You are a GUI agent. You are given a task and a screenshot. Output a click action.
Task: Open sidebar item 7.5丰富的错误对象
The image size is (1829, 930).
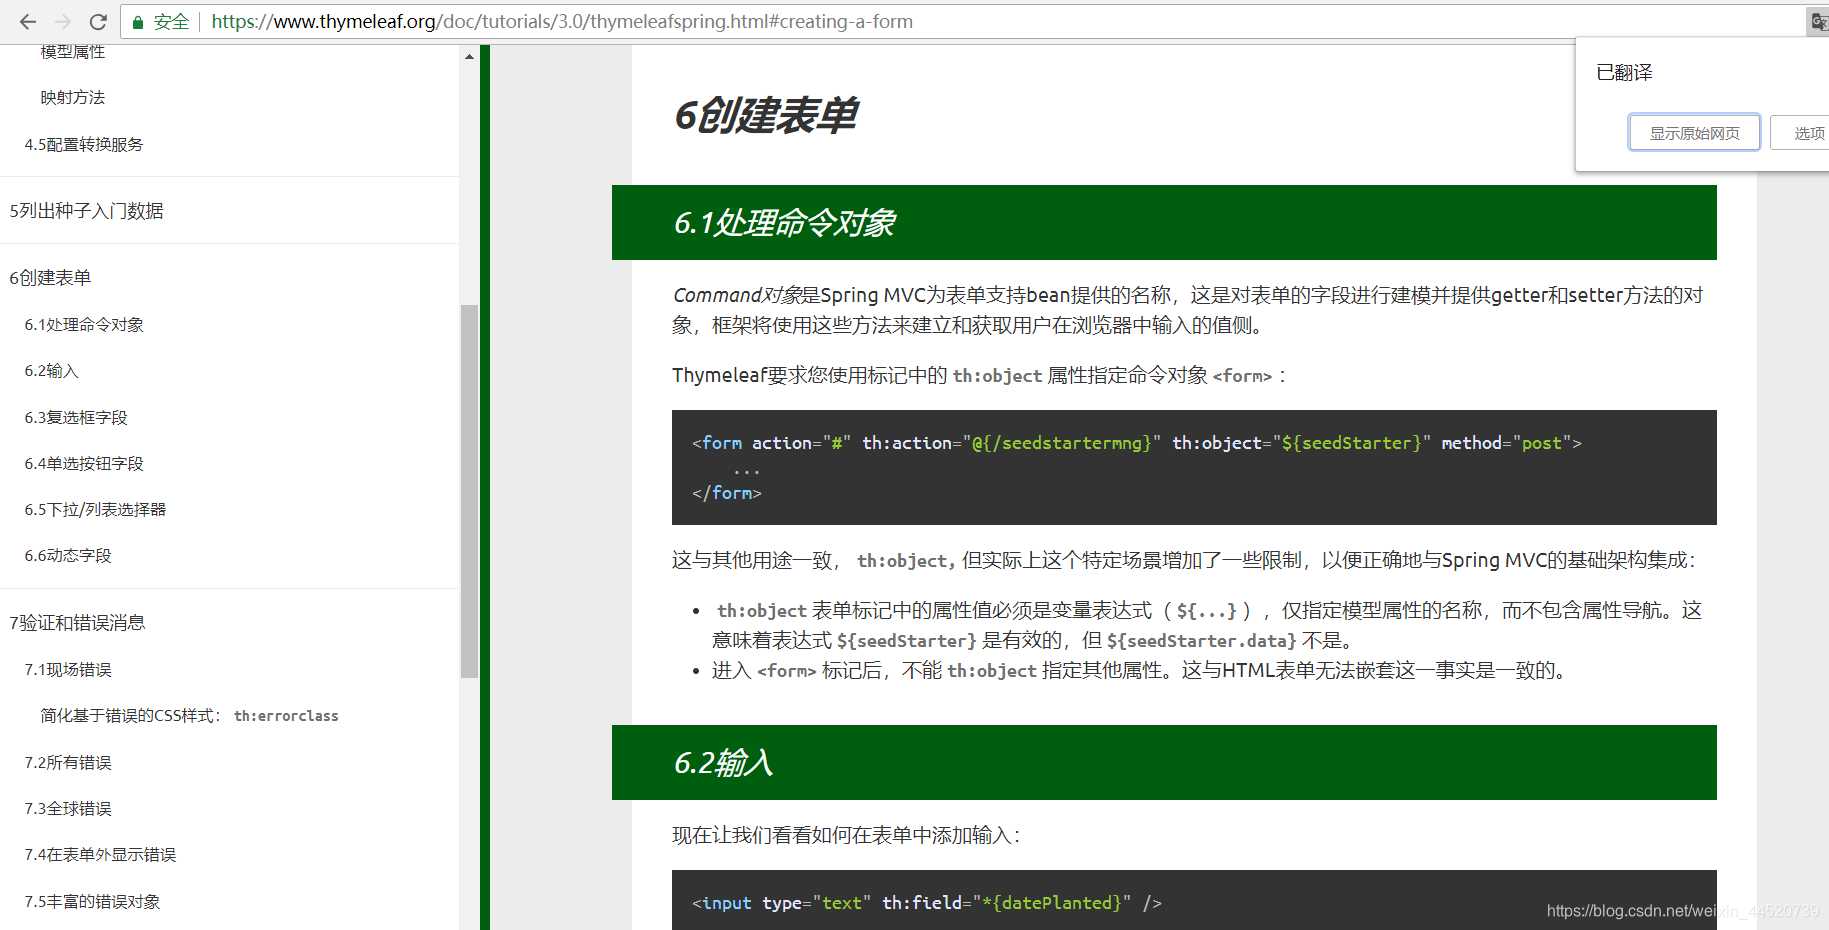point(92,901)
